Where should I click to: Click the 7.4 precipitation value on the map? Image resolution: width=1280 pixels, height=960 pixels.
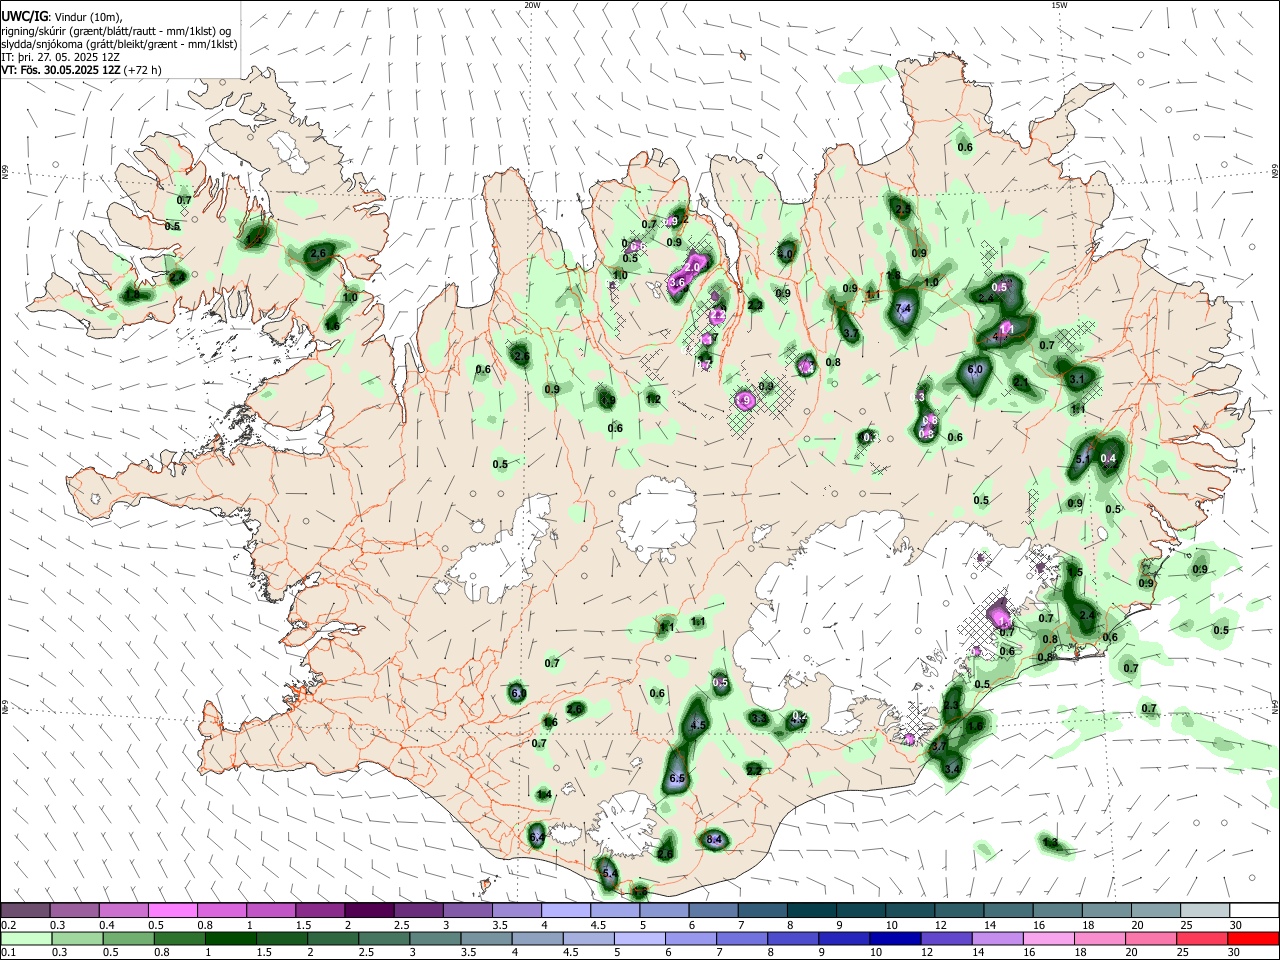(x=904, y=309)
